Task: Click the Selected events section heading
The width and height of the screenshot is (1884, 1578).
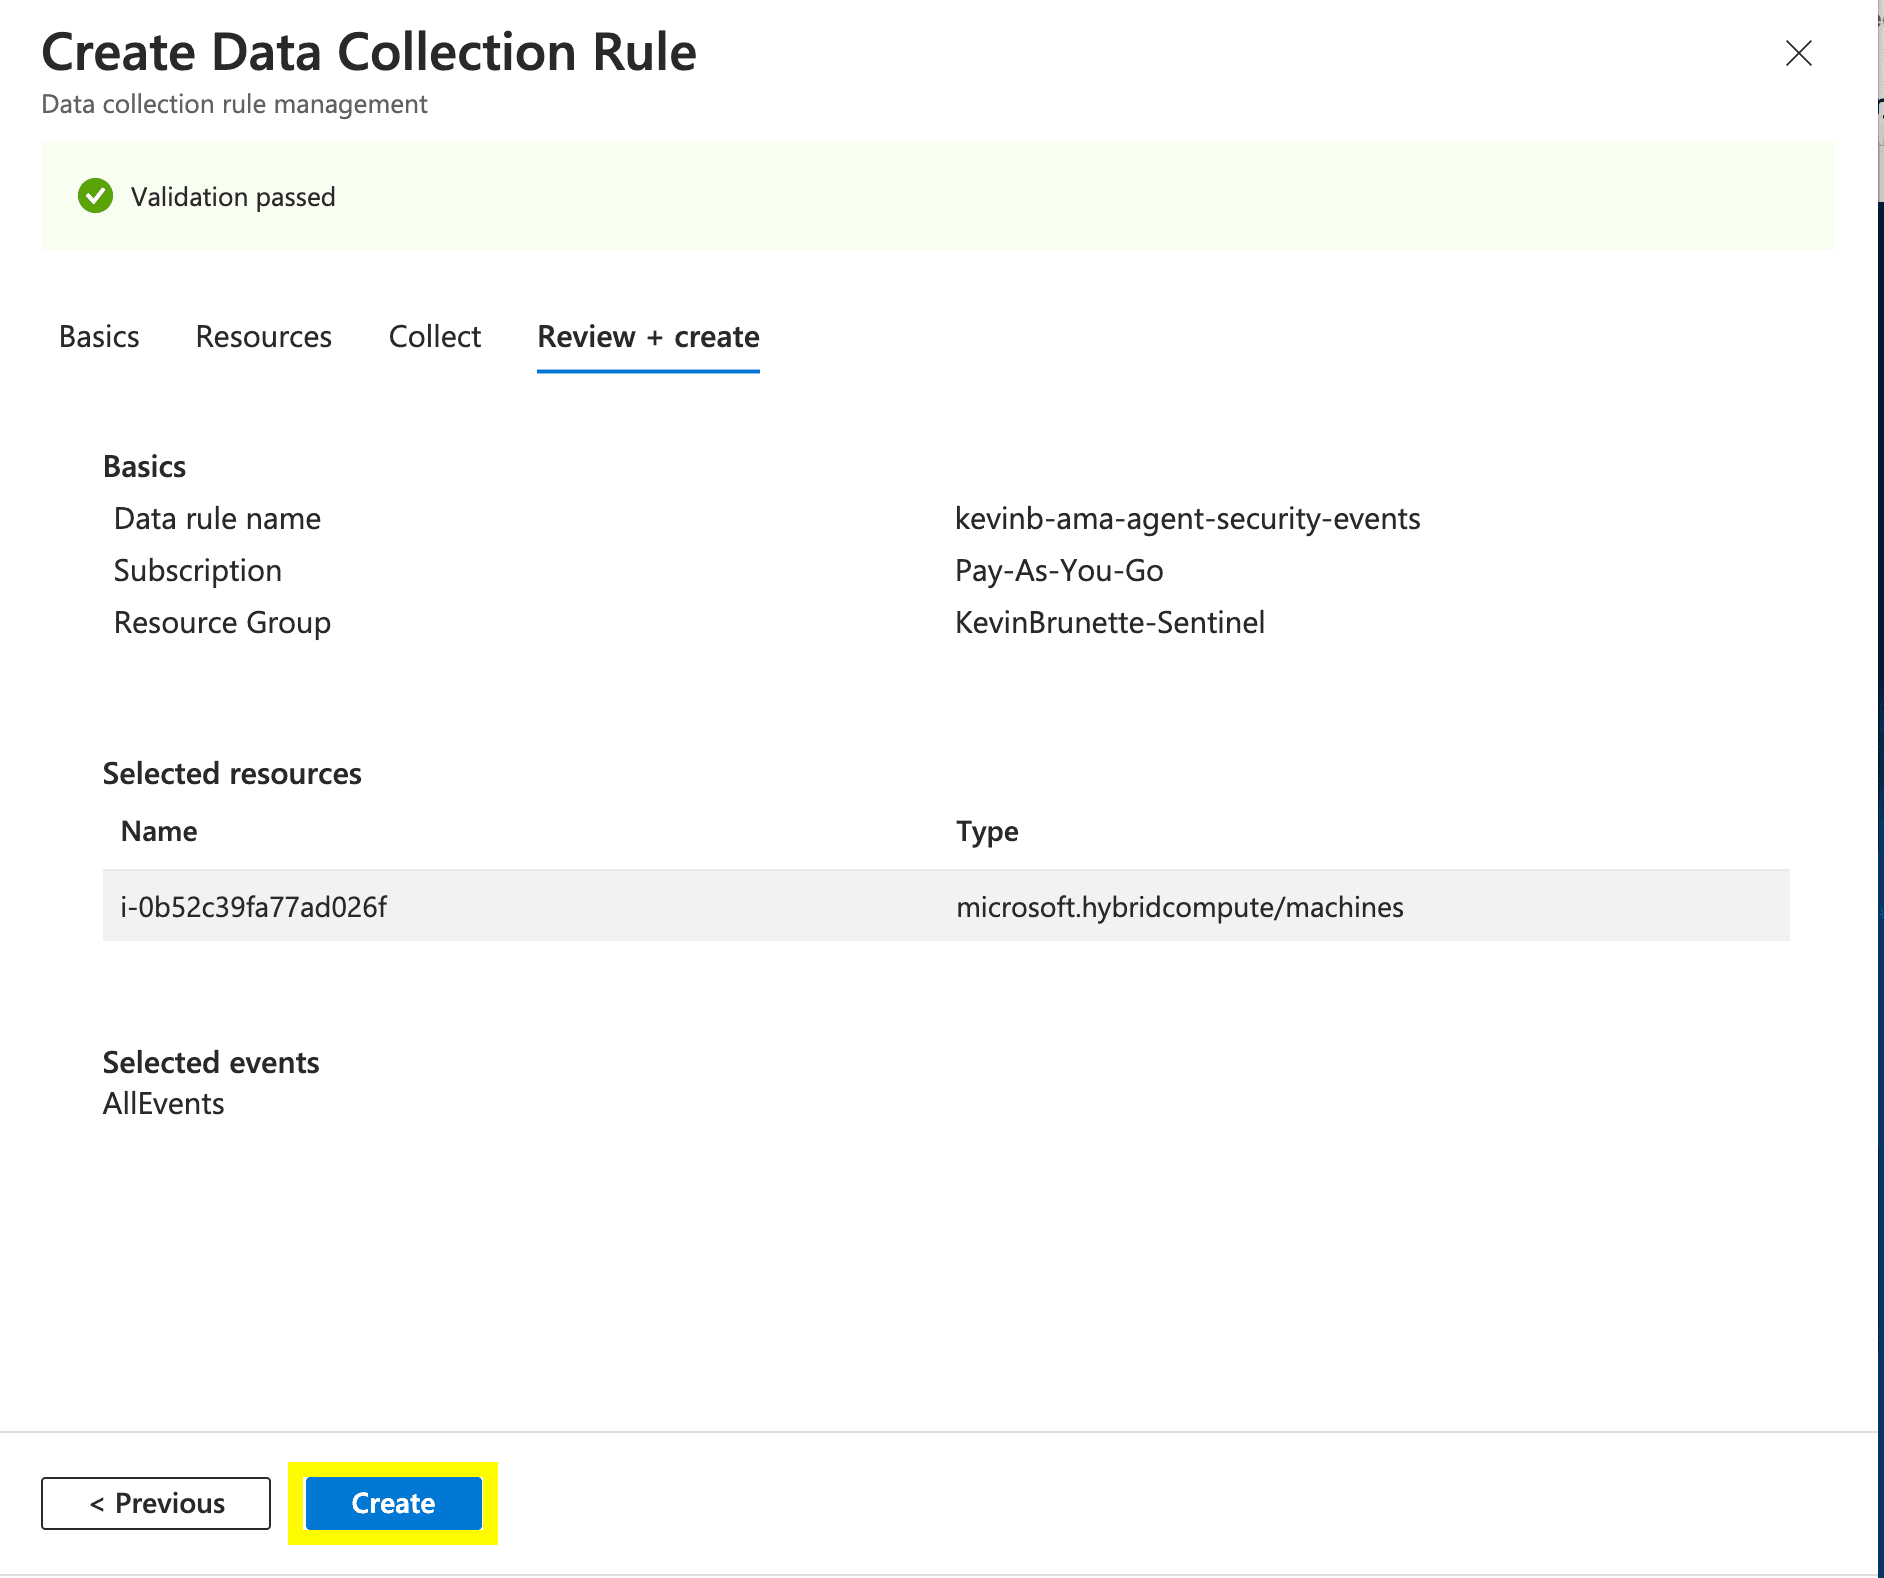Action: [x=211, y=1062]
